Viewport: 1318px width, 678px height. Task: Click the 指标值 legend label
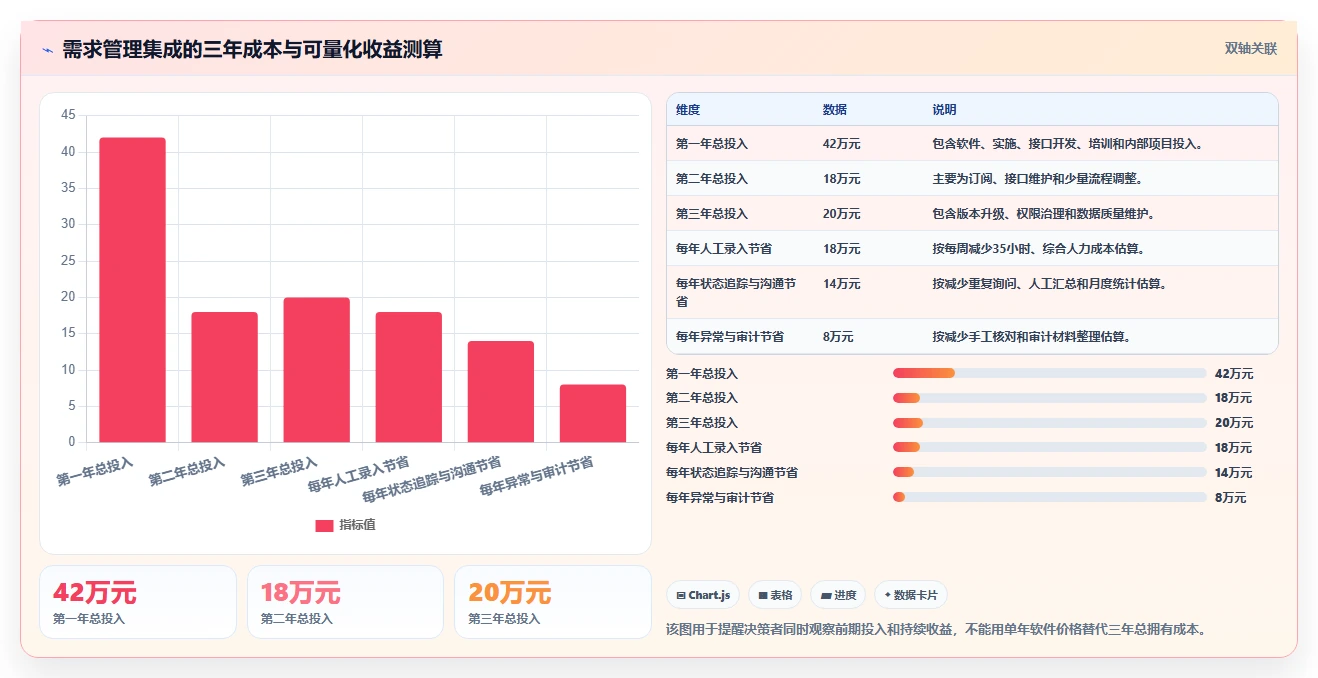[357, 525]
